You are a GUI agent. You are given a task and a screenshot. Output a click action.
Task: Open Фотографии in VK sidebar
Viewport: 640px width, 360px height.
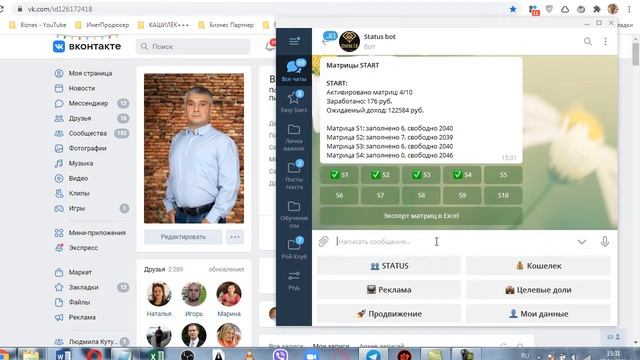tap(80, 148)
